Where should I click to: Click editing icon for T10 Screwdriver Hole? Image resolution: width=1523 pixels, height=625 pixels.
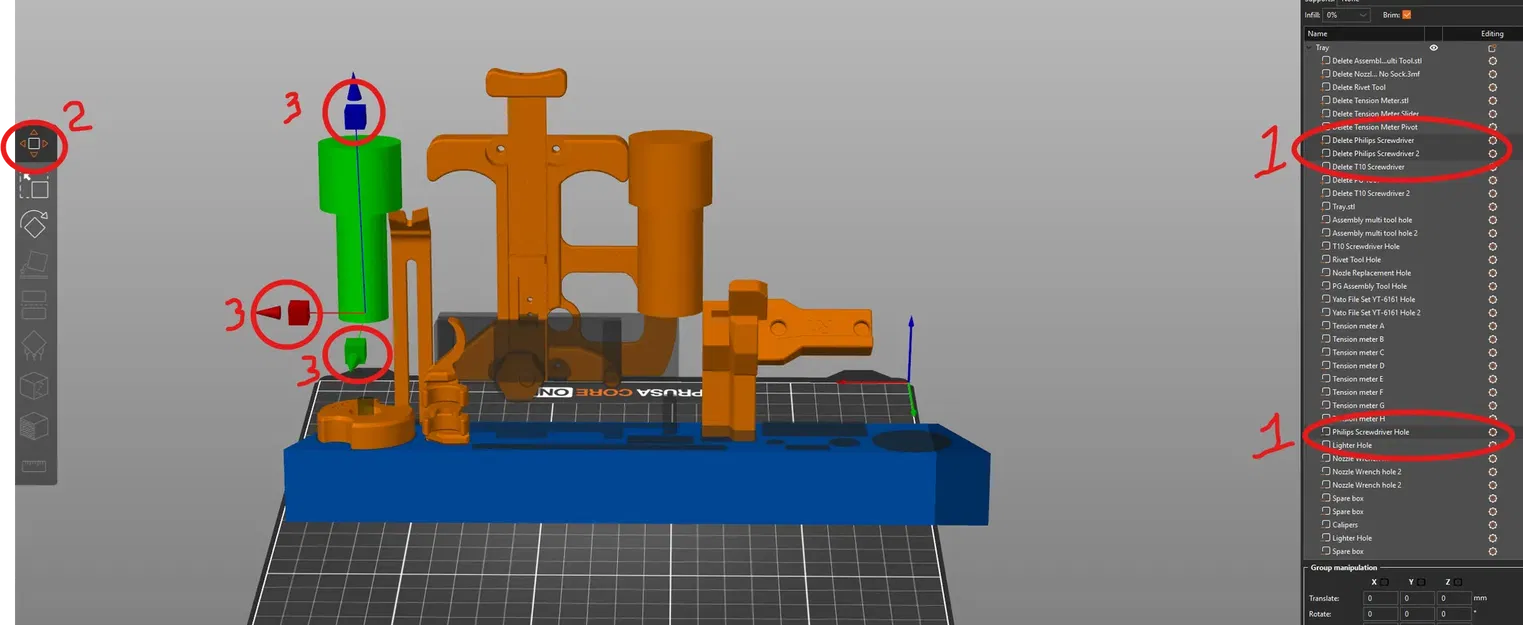click(x=1492, y=246)
